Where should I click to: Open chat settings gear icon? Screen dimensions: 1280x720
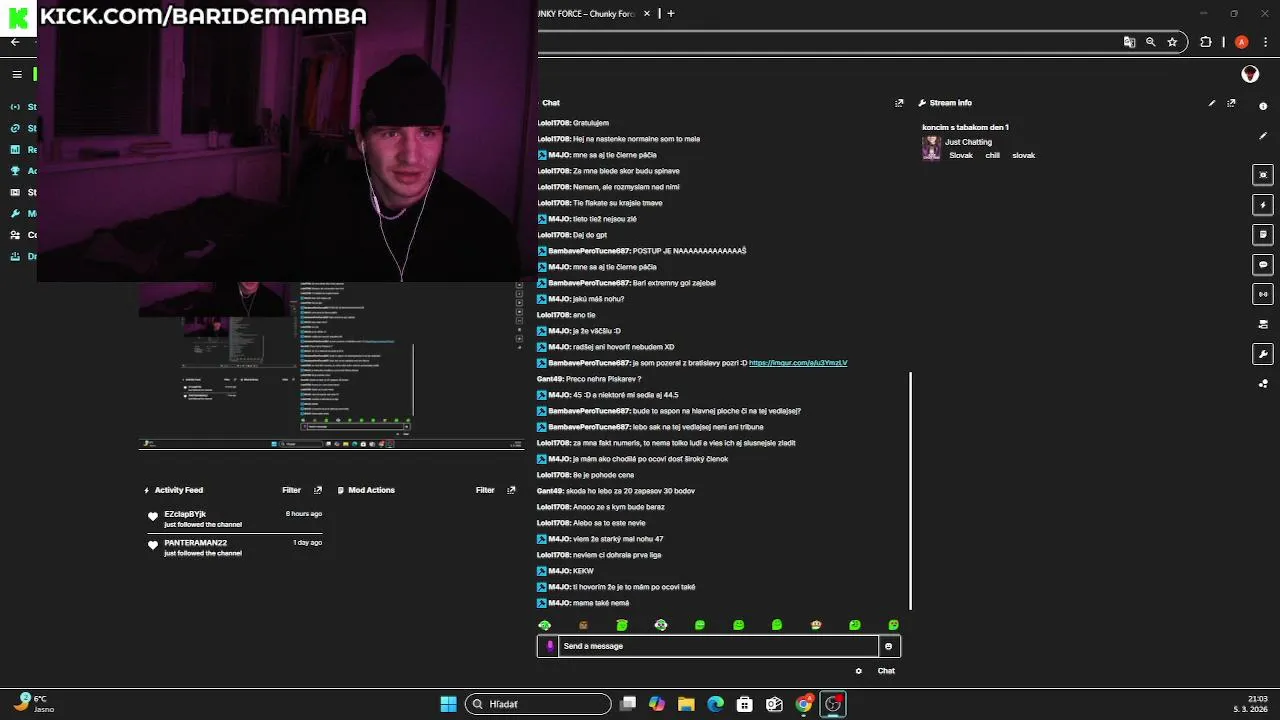[858, 671]
